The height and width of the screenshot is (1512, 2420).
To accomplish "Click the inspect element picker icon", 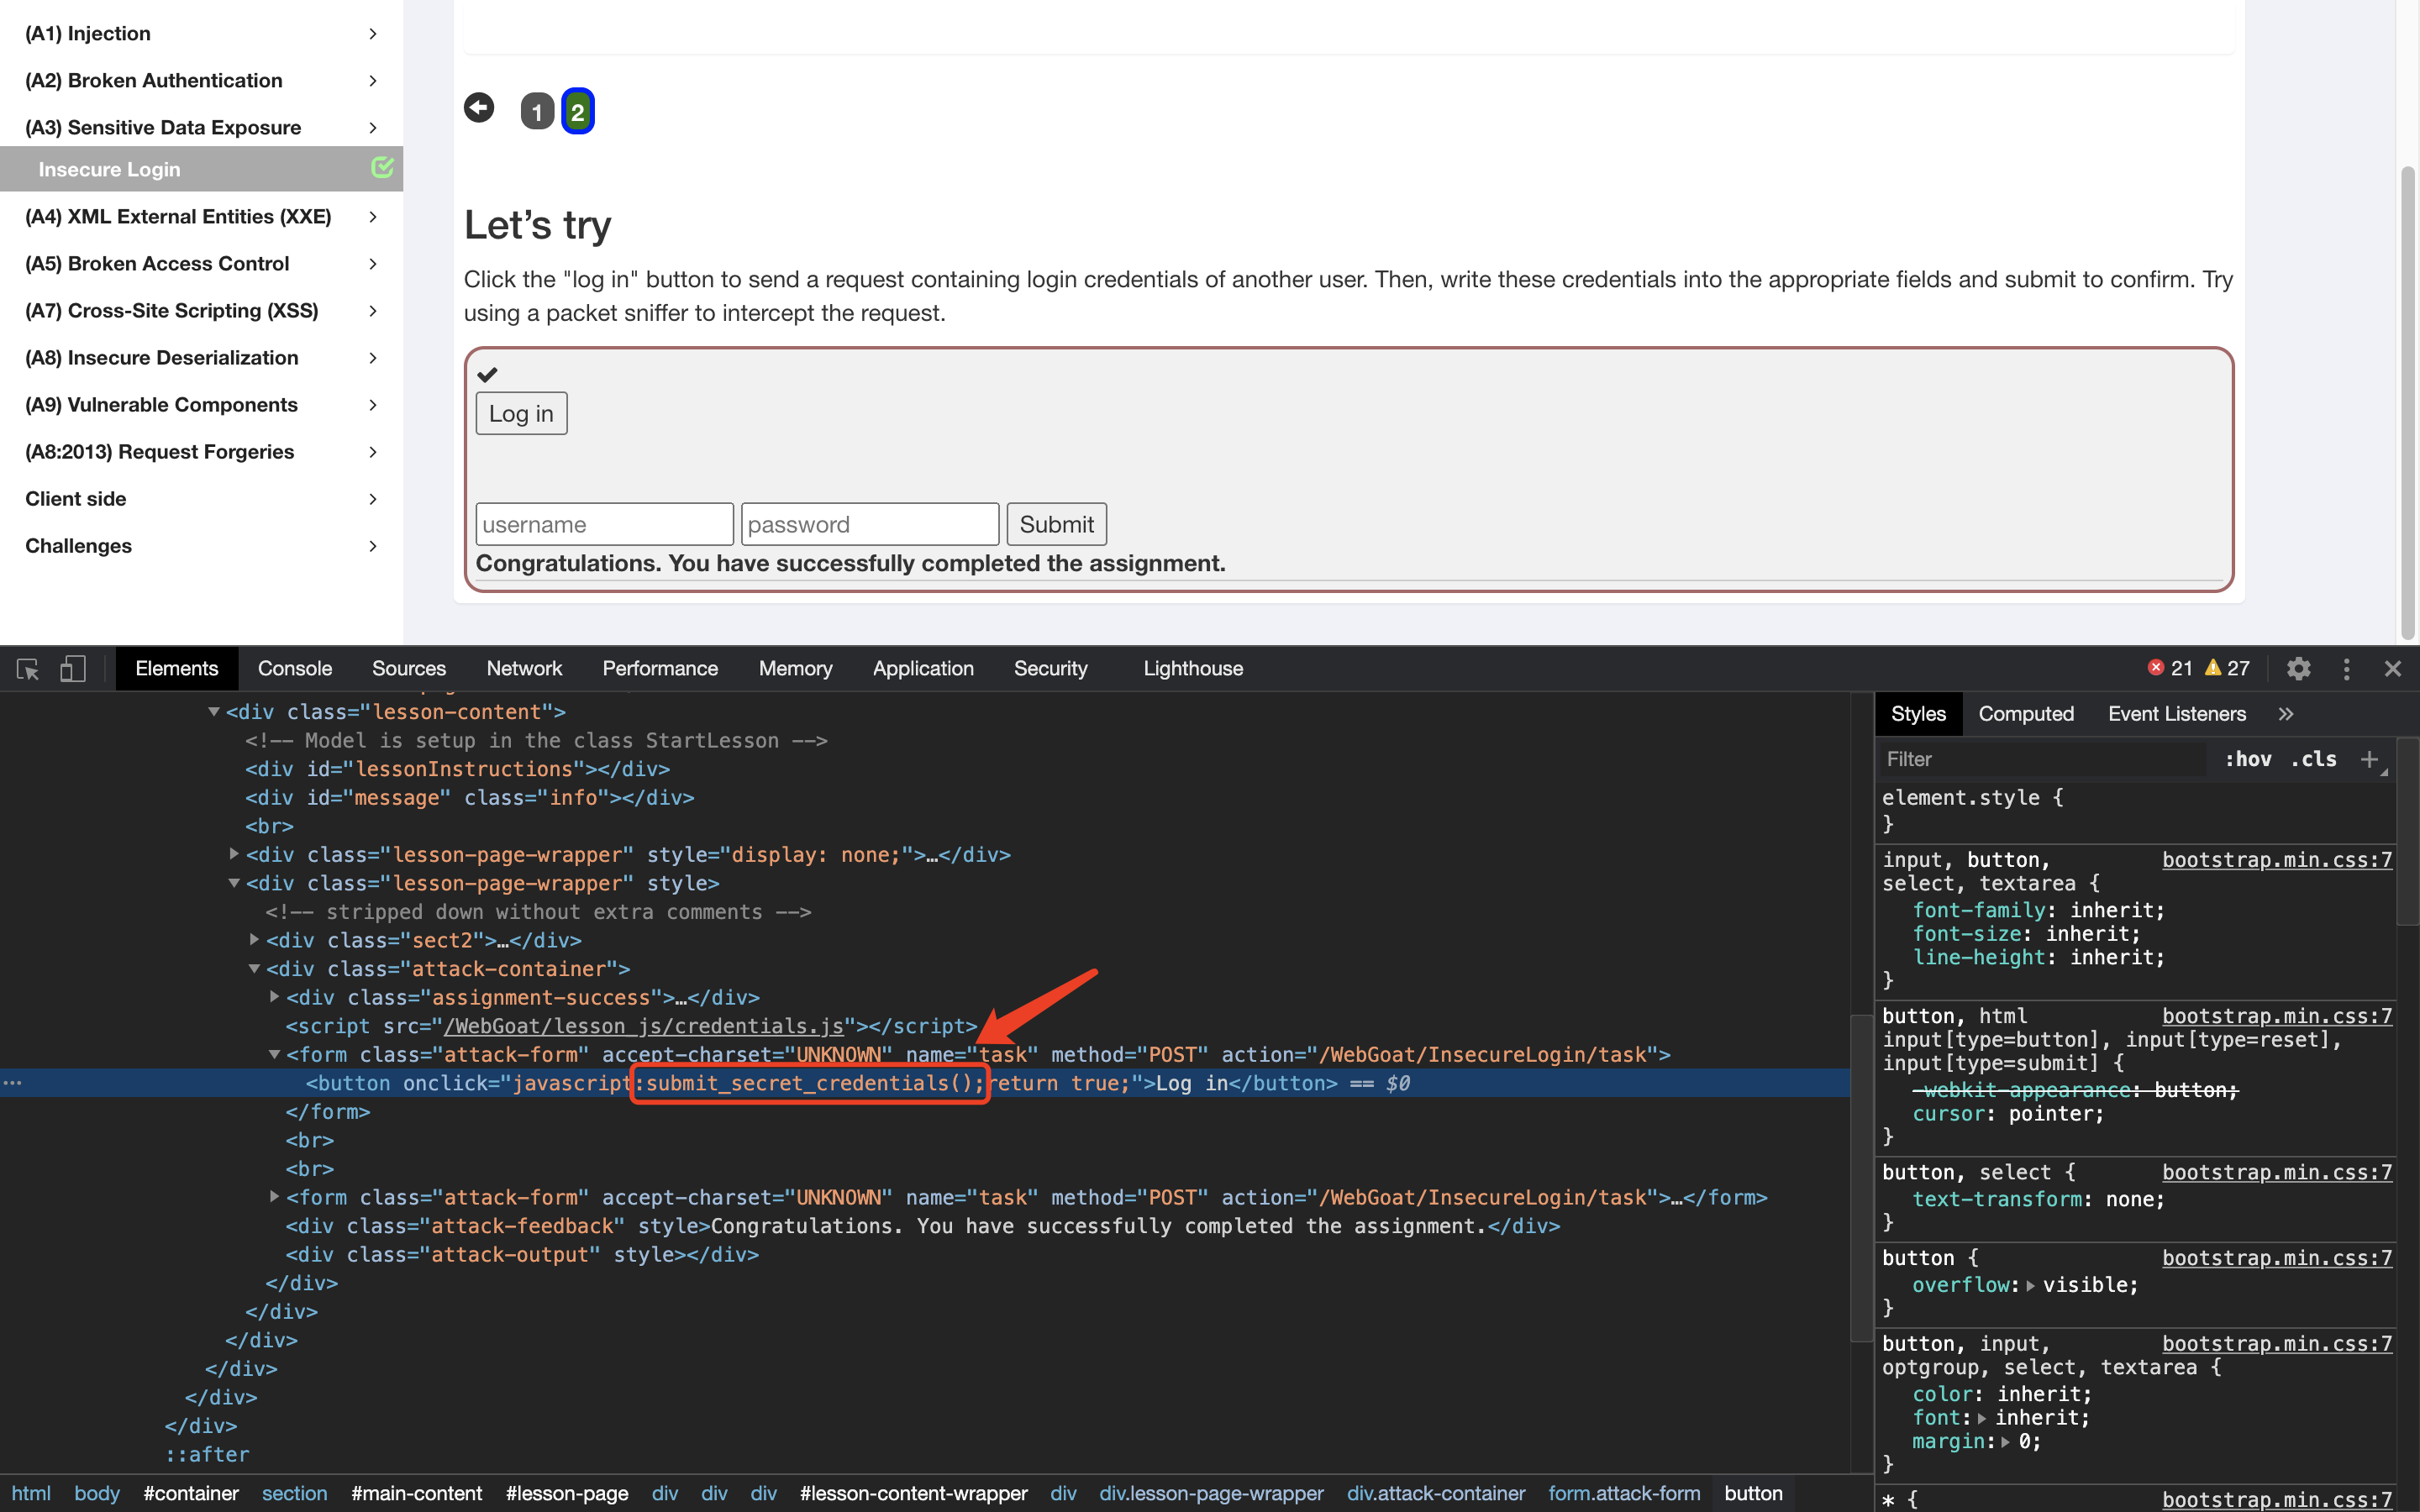I will point(28,669).
